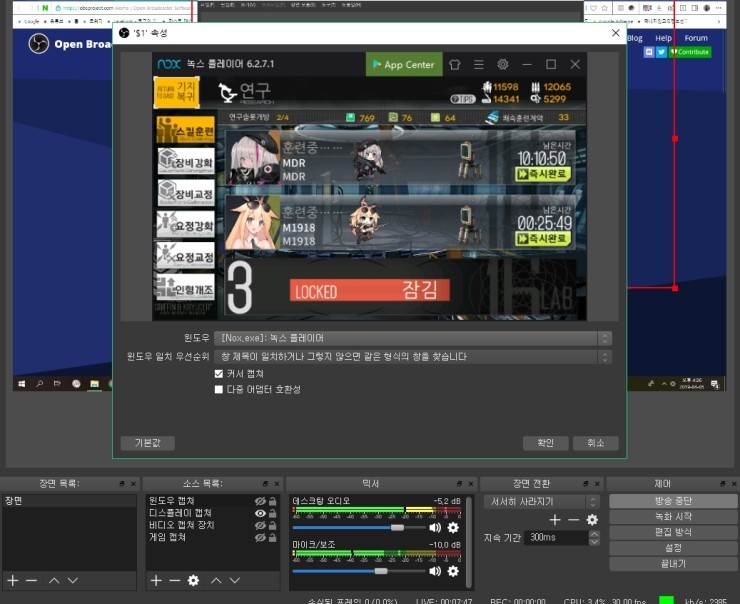Cancel dialog with 취소 button

pyautogui.click(x=596, y=443)
